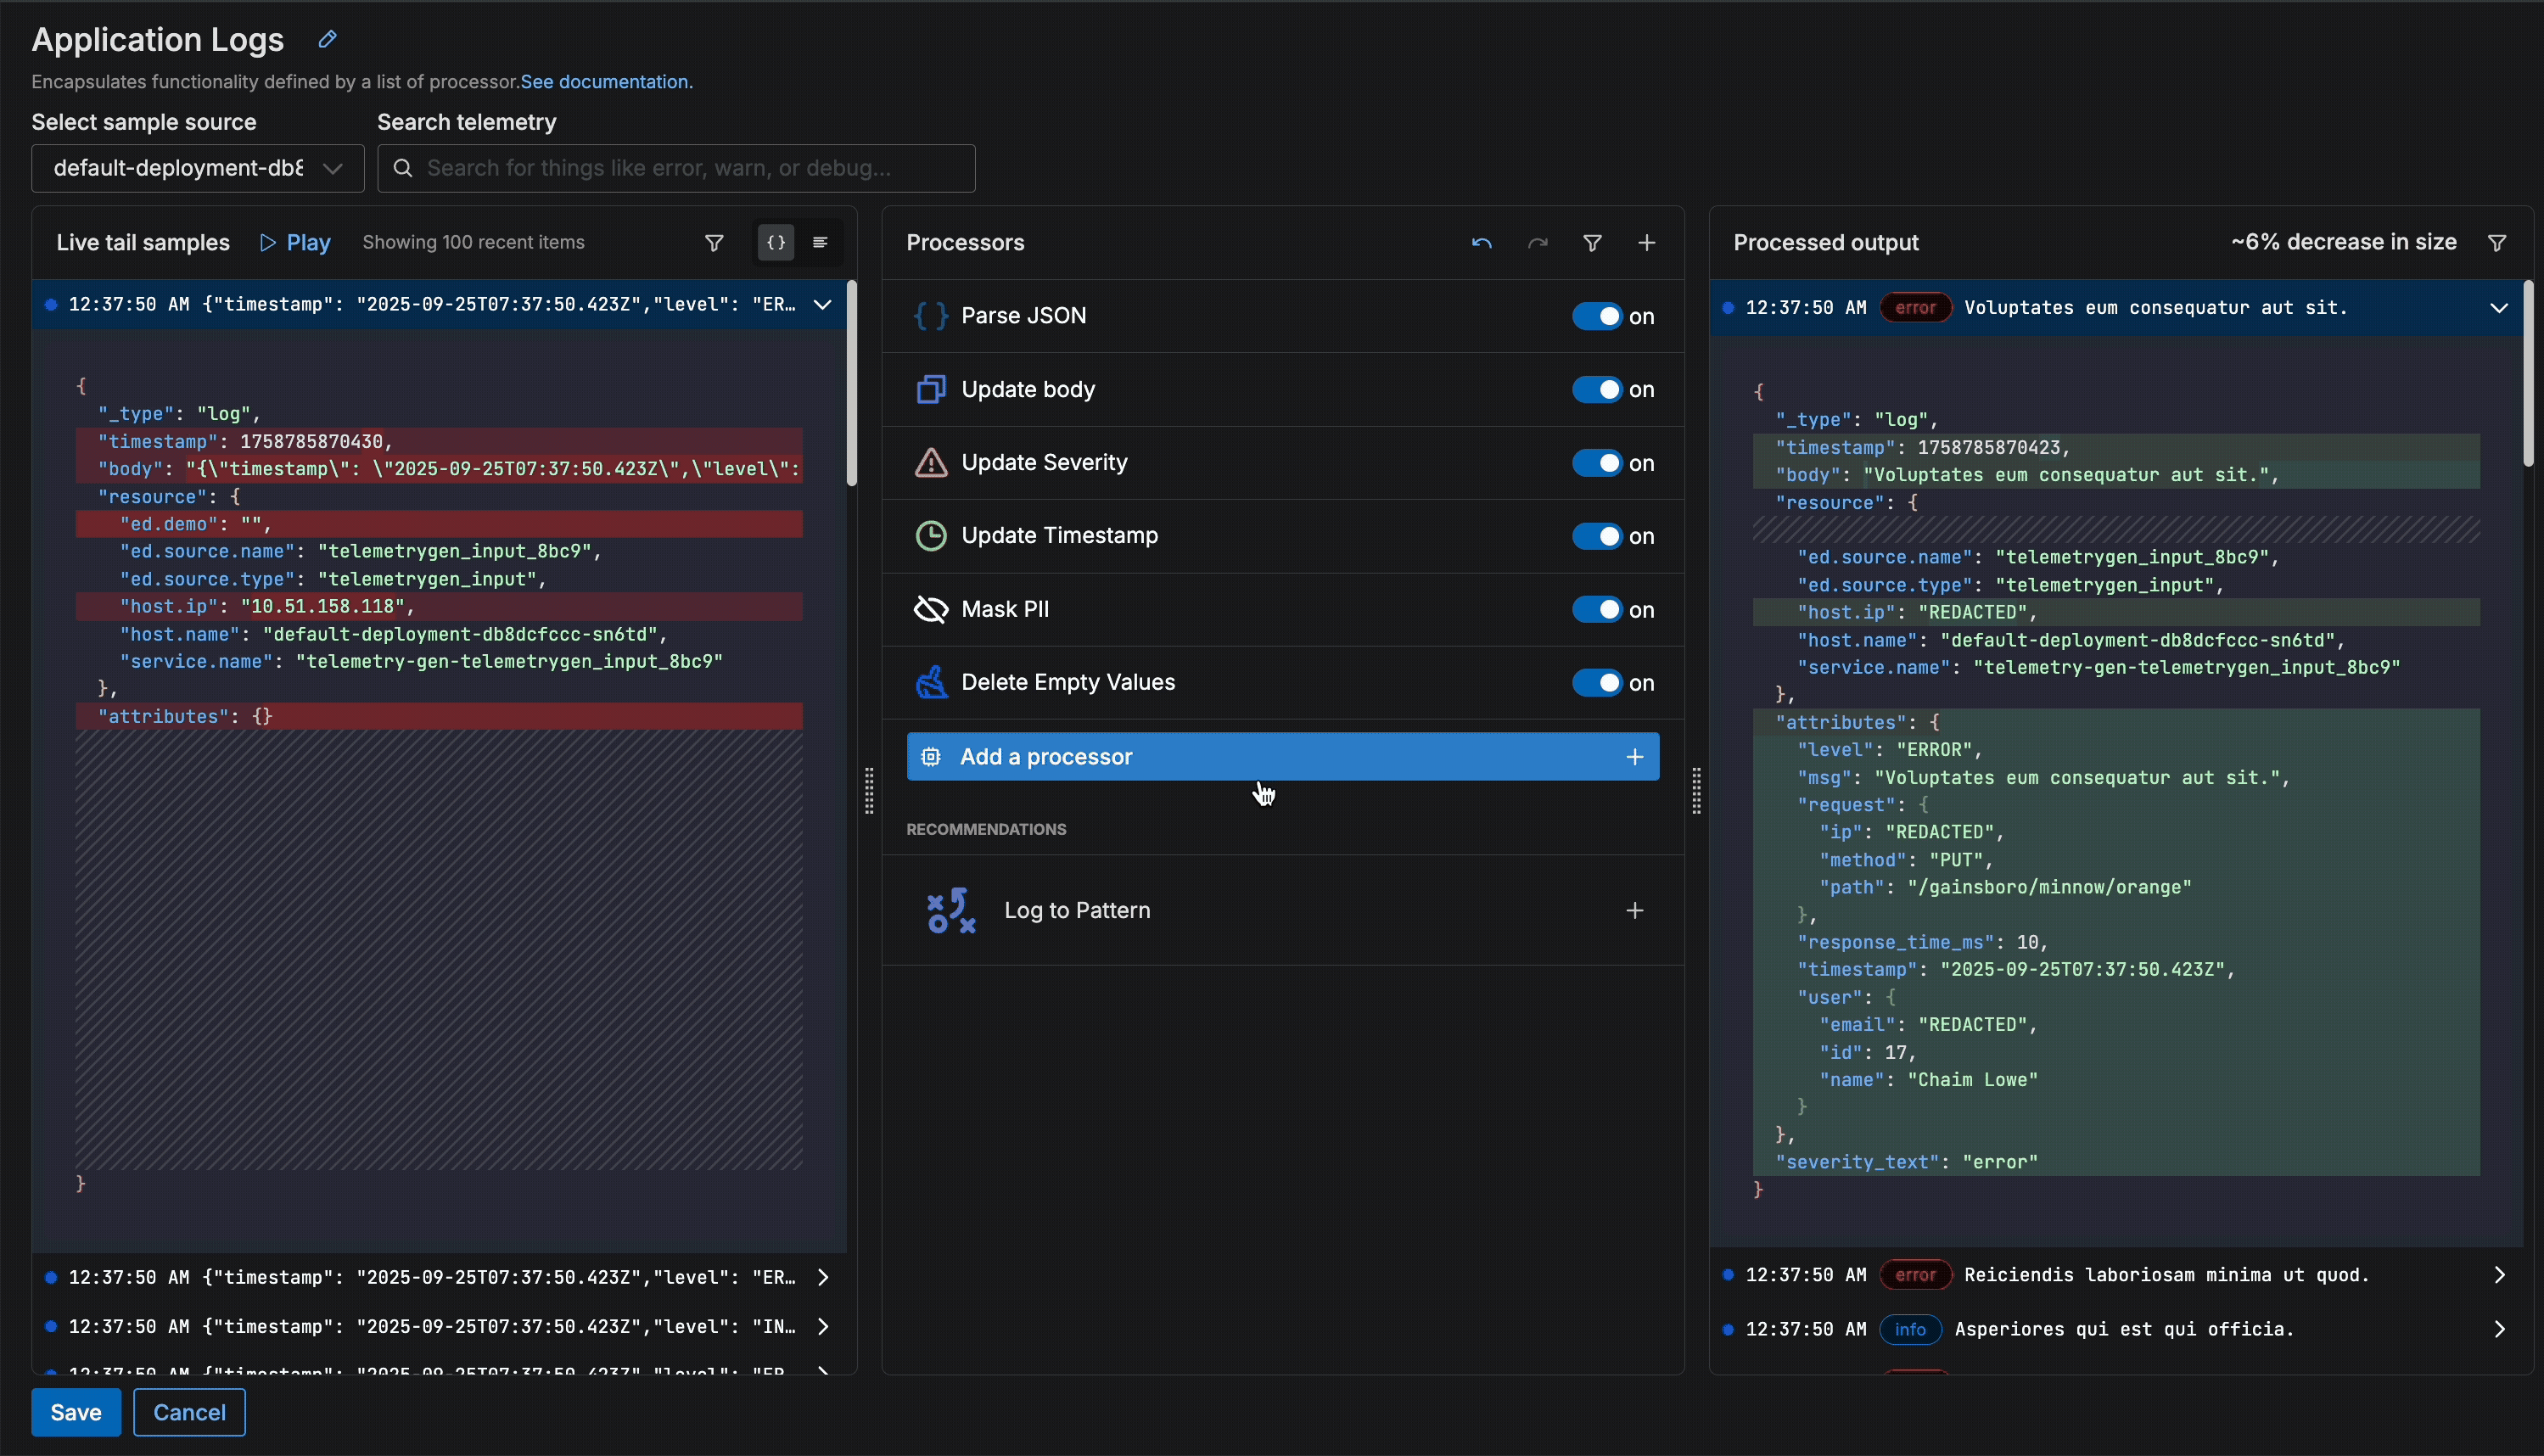Open the Processors filter icon
This screenshot has height=1456, width=2544.
point(1592,243)
